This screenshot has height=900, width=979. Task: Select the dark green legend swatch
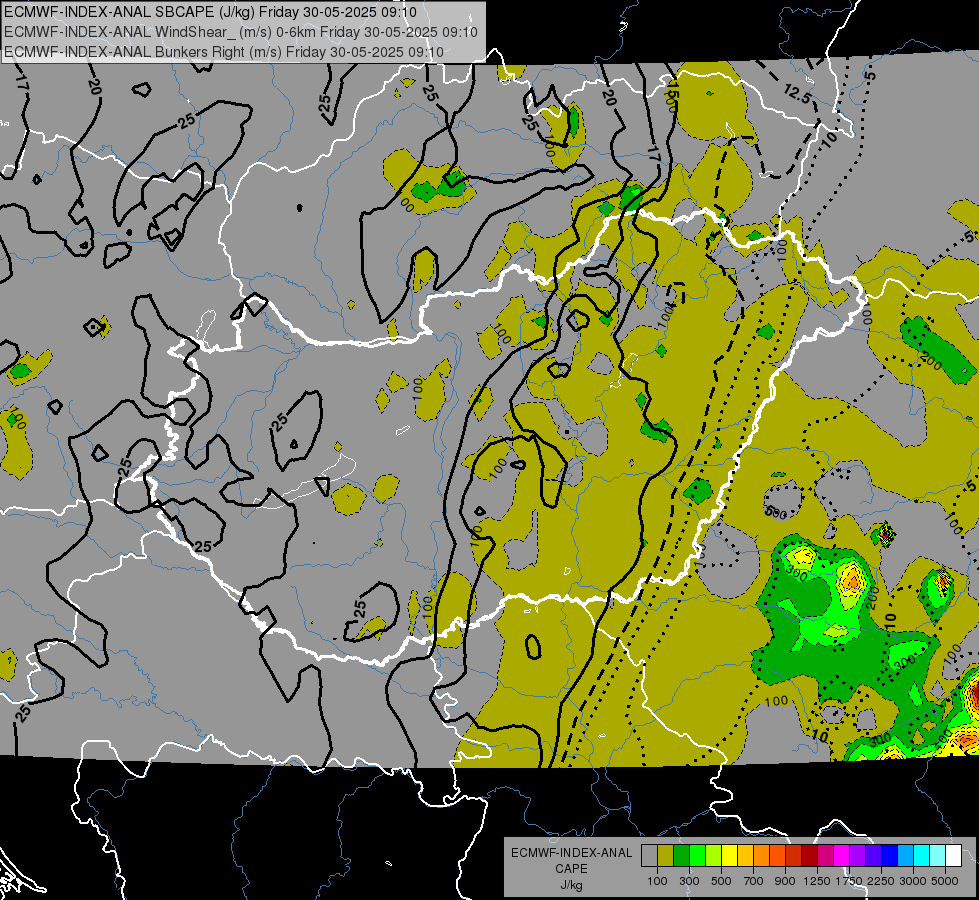point(681,855)
